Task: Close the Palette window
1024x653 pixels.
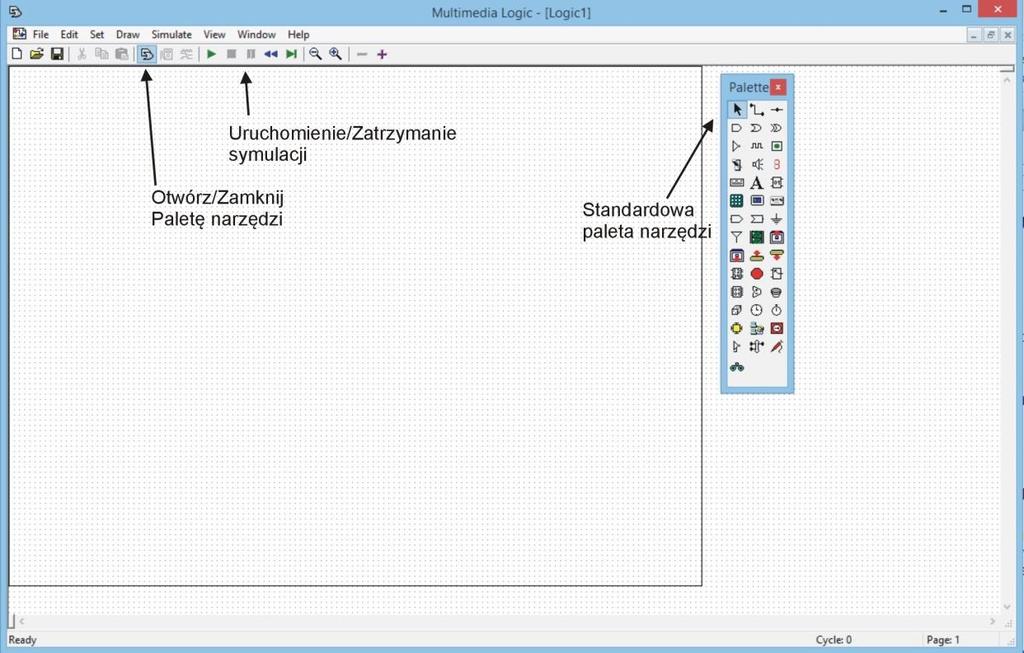Action: click(x=778, y=87)
